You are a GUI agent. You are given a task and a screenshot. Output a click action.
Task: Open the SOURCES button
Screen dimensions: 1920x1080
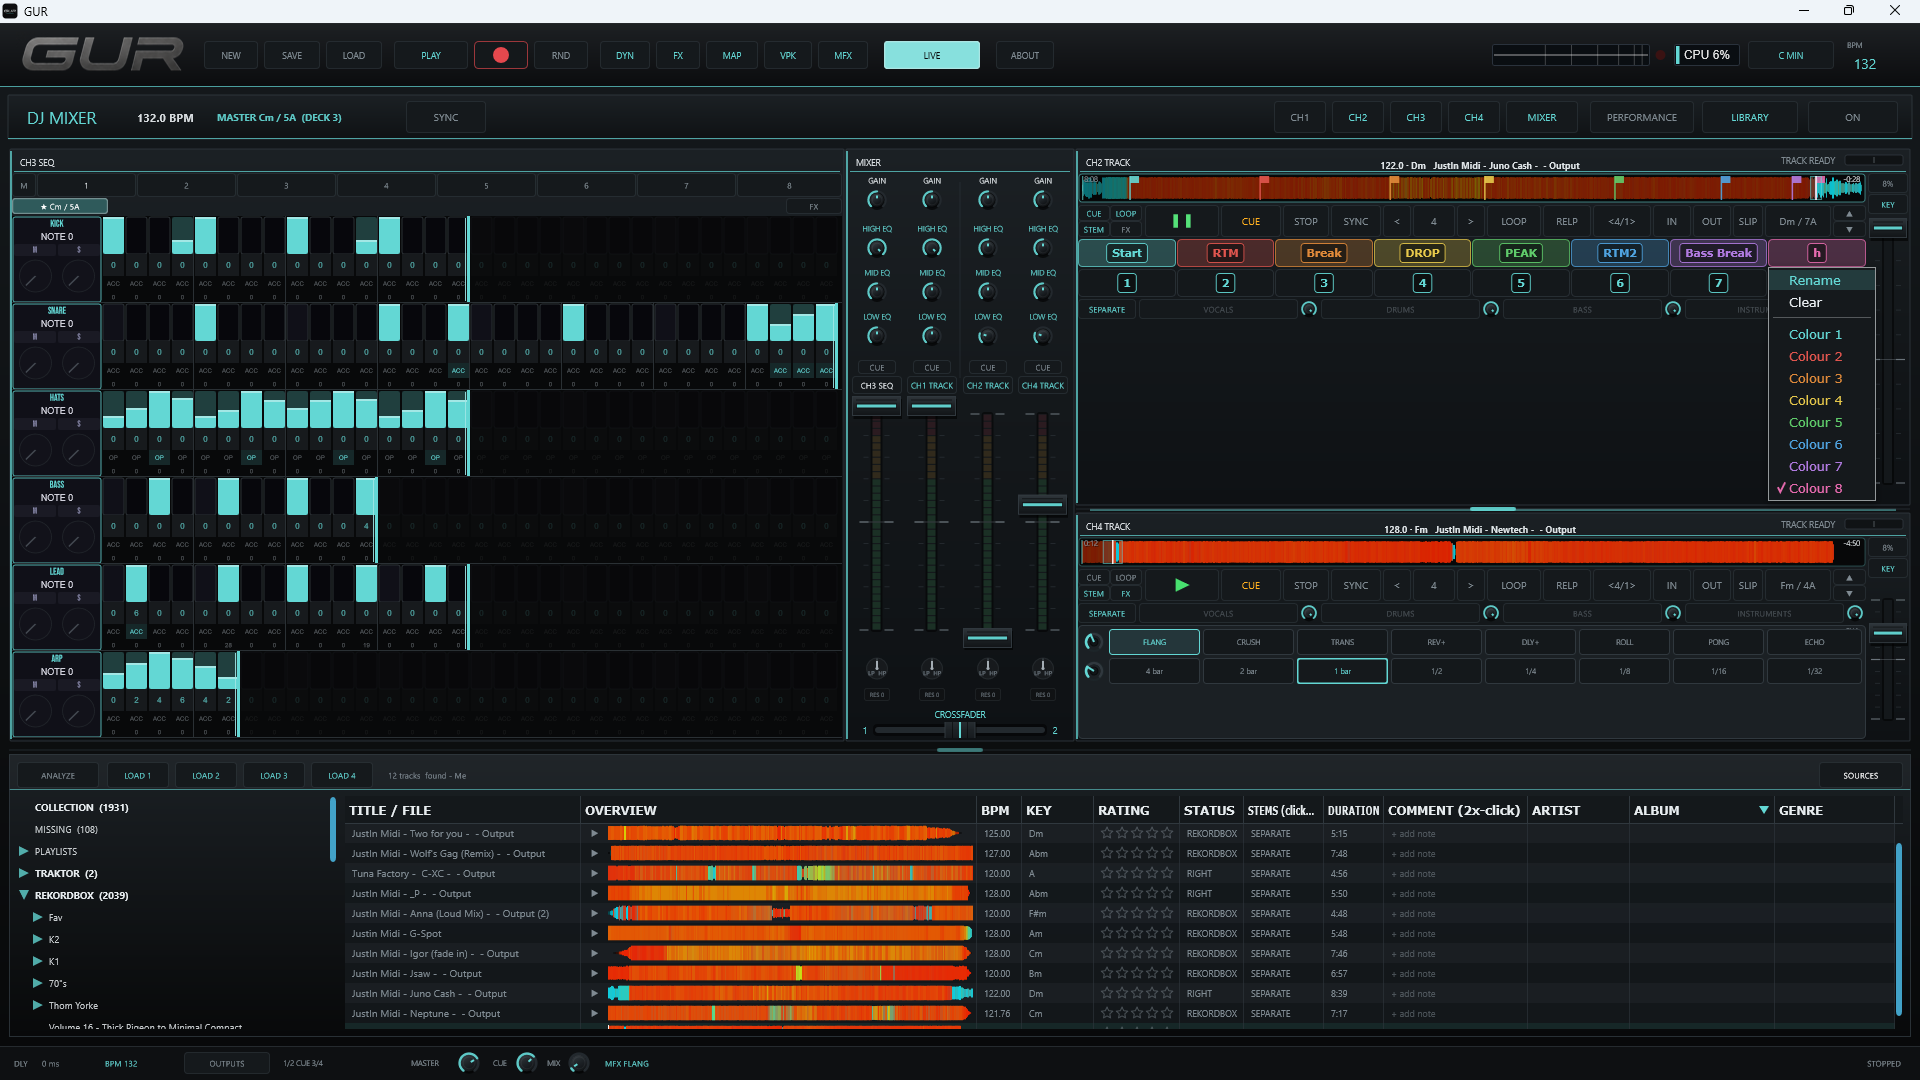point(1860,775)
